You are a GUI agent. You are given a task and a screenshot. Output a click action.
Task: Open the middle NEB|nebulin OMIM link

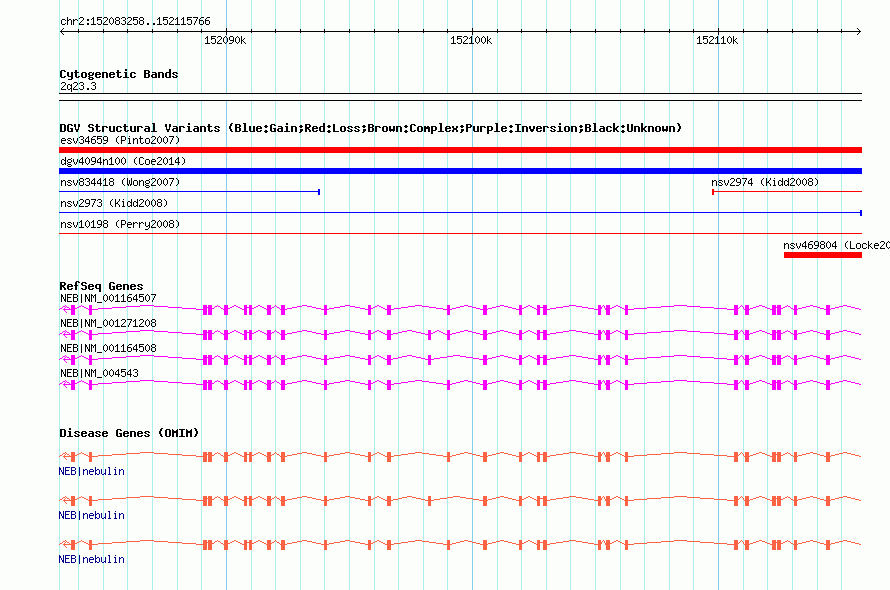(x=91, y=515)
